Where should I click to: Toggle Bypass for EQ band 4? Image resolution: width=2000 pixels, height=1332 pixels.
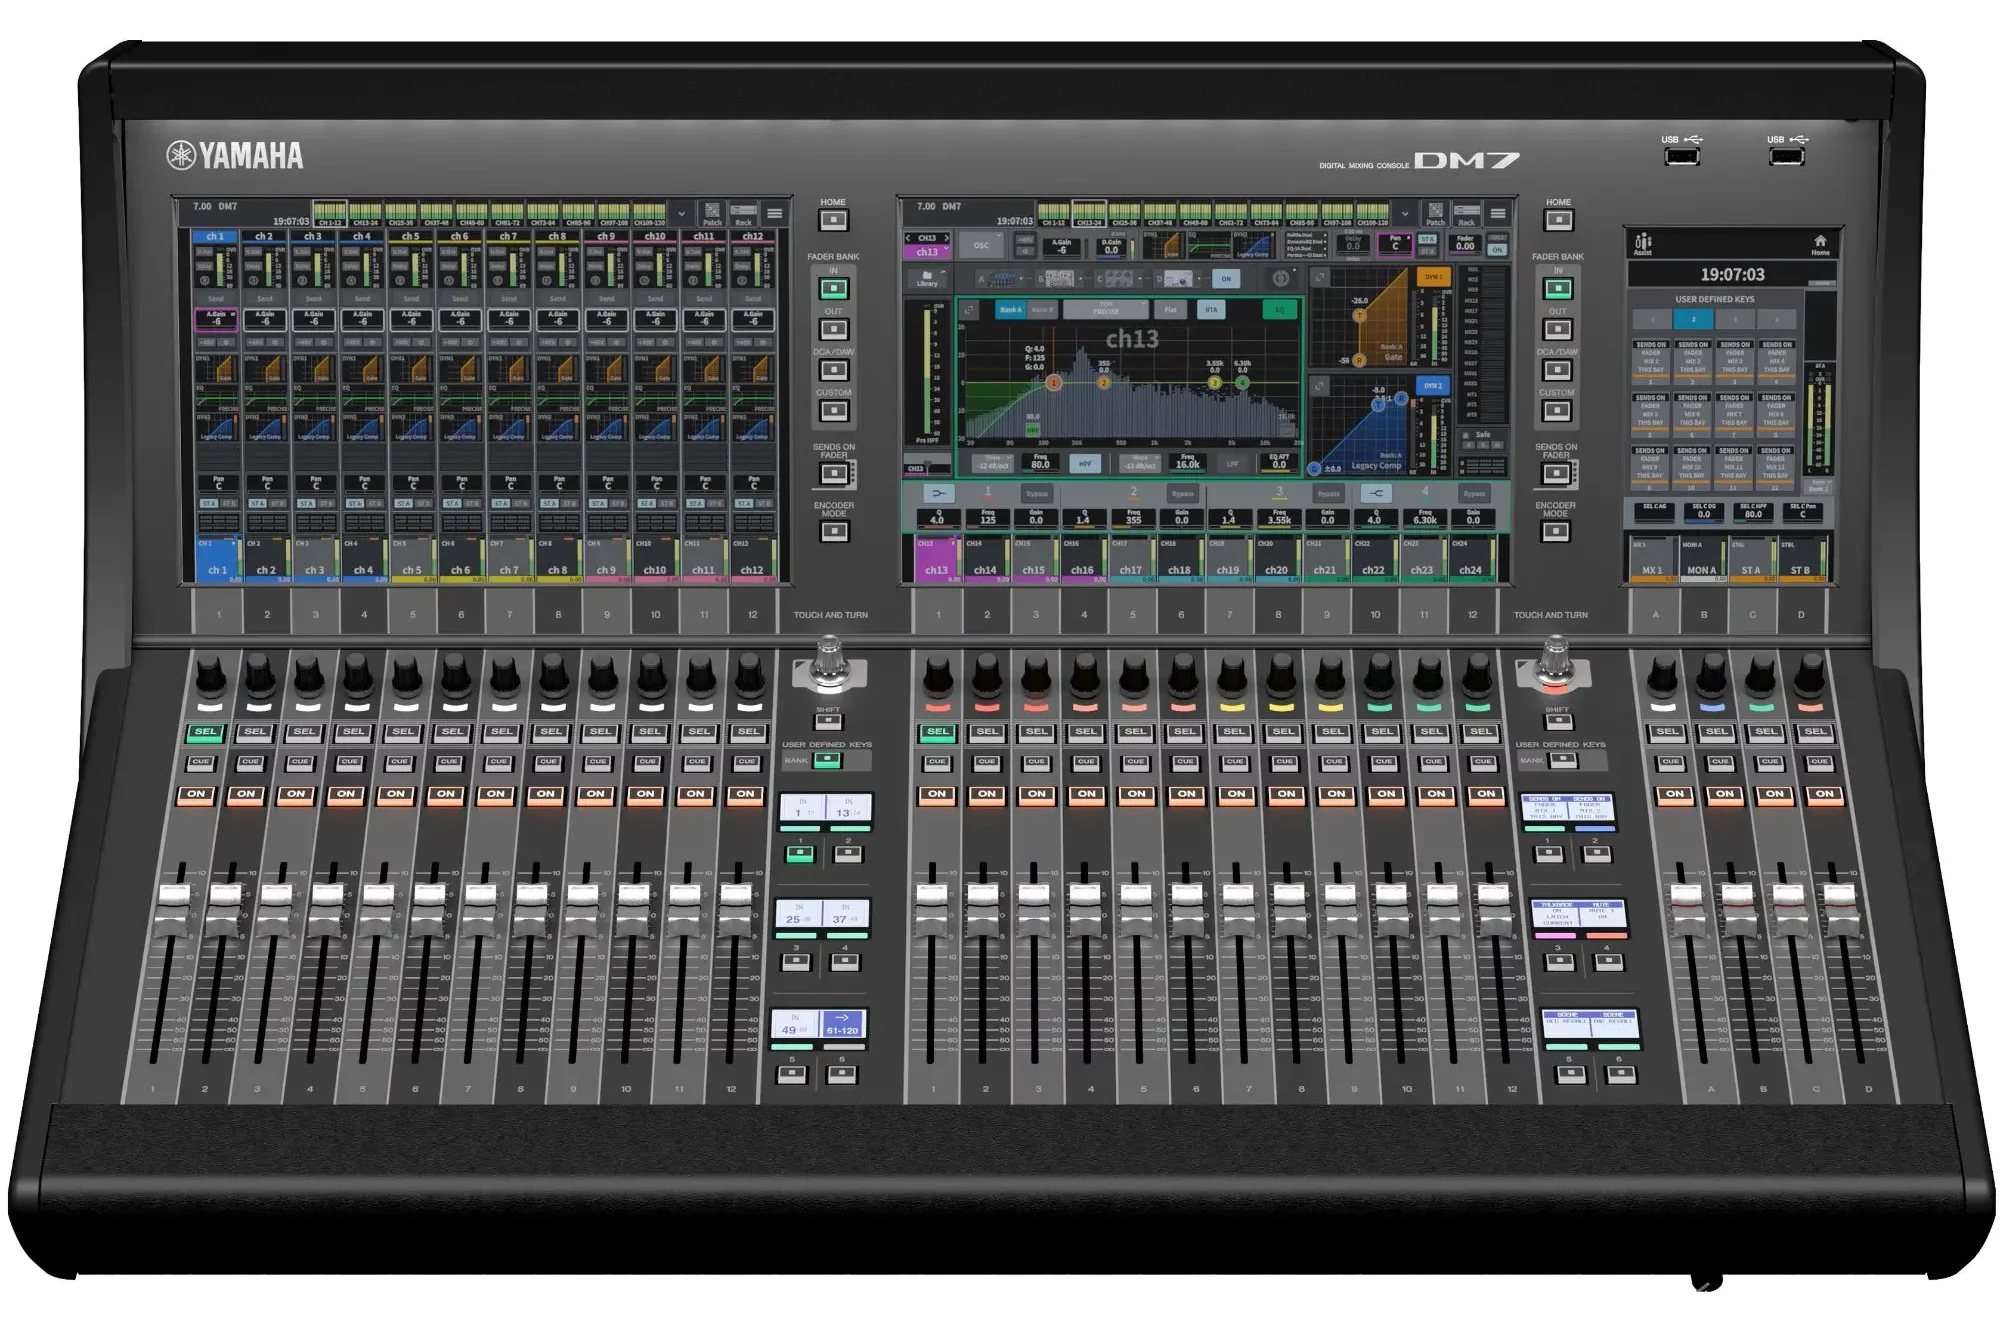(1474, 493)
